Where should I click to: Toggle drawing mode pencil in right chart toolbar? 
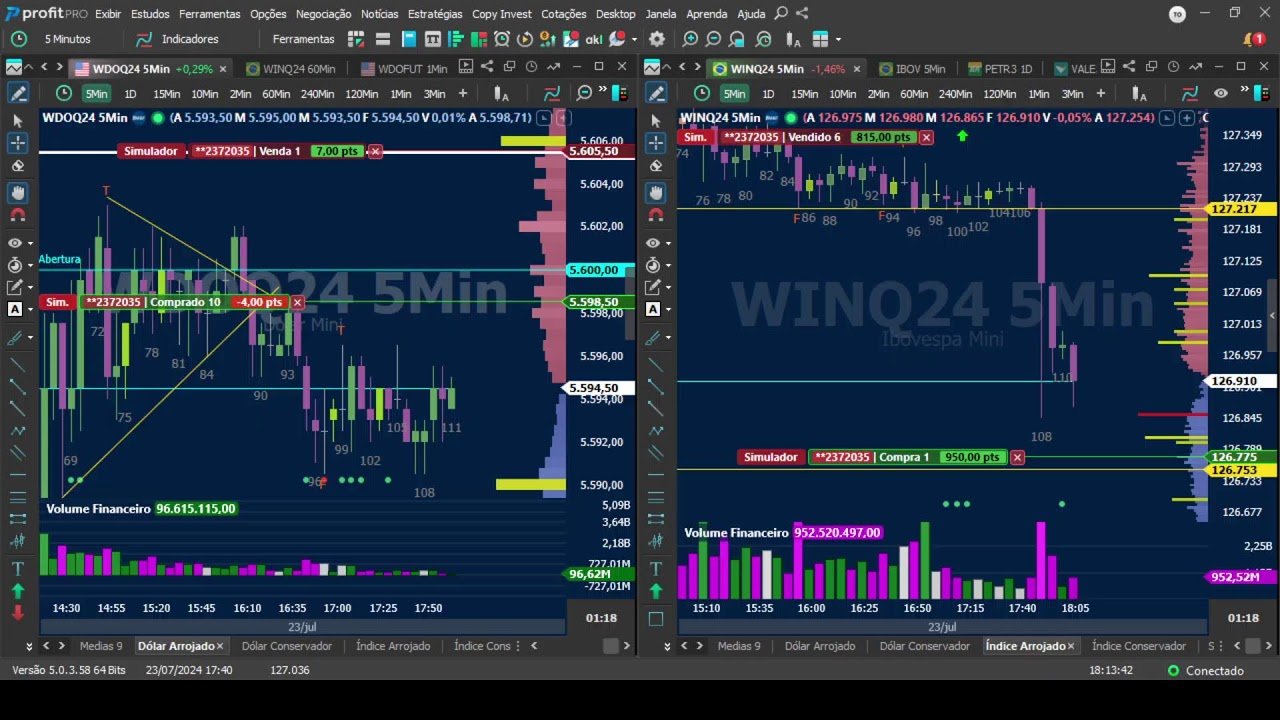pyautogui.click(x=656, y=93)
